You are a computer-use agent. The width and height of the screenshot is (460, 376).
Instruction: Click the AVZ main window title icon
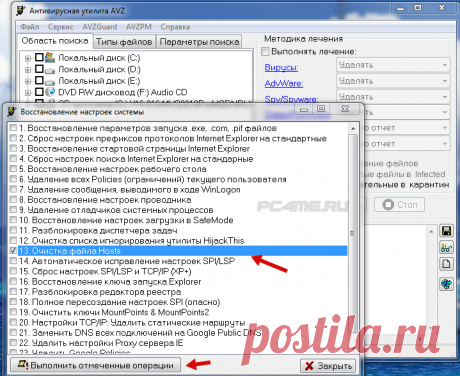[21, 11]
